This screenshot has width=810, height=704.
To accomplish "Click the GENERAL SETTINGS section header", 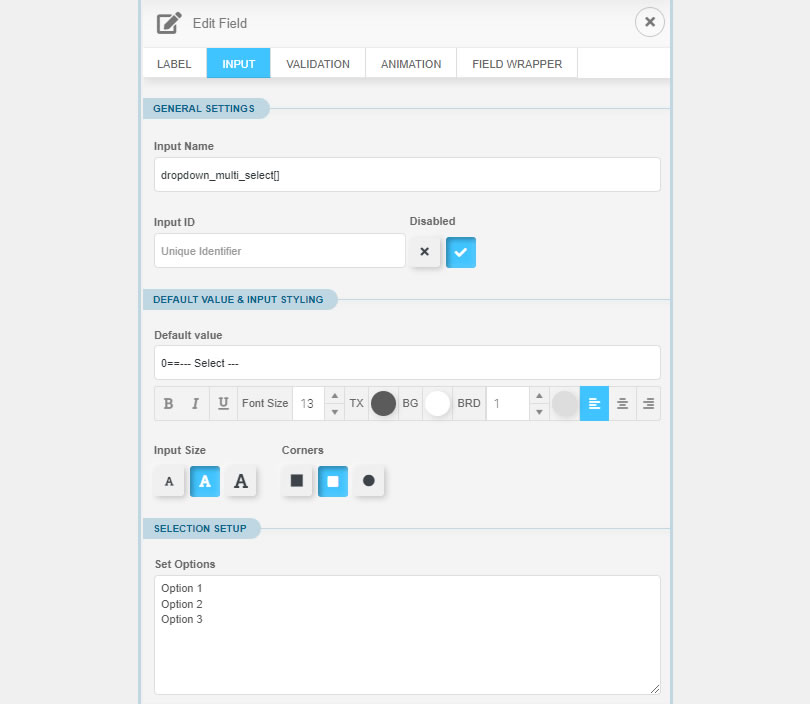I will coord(204,108).
